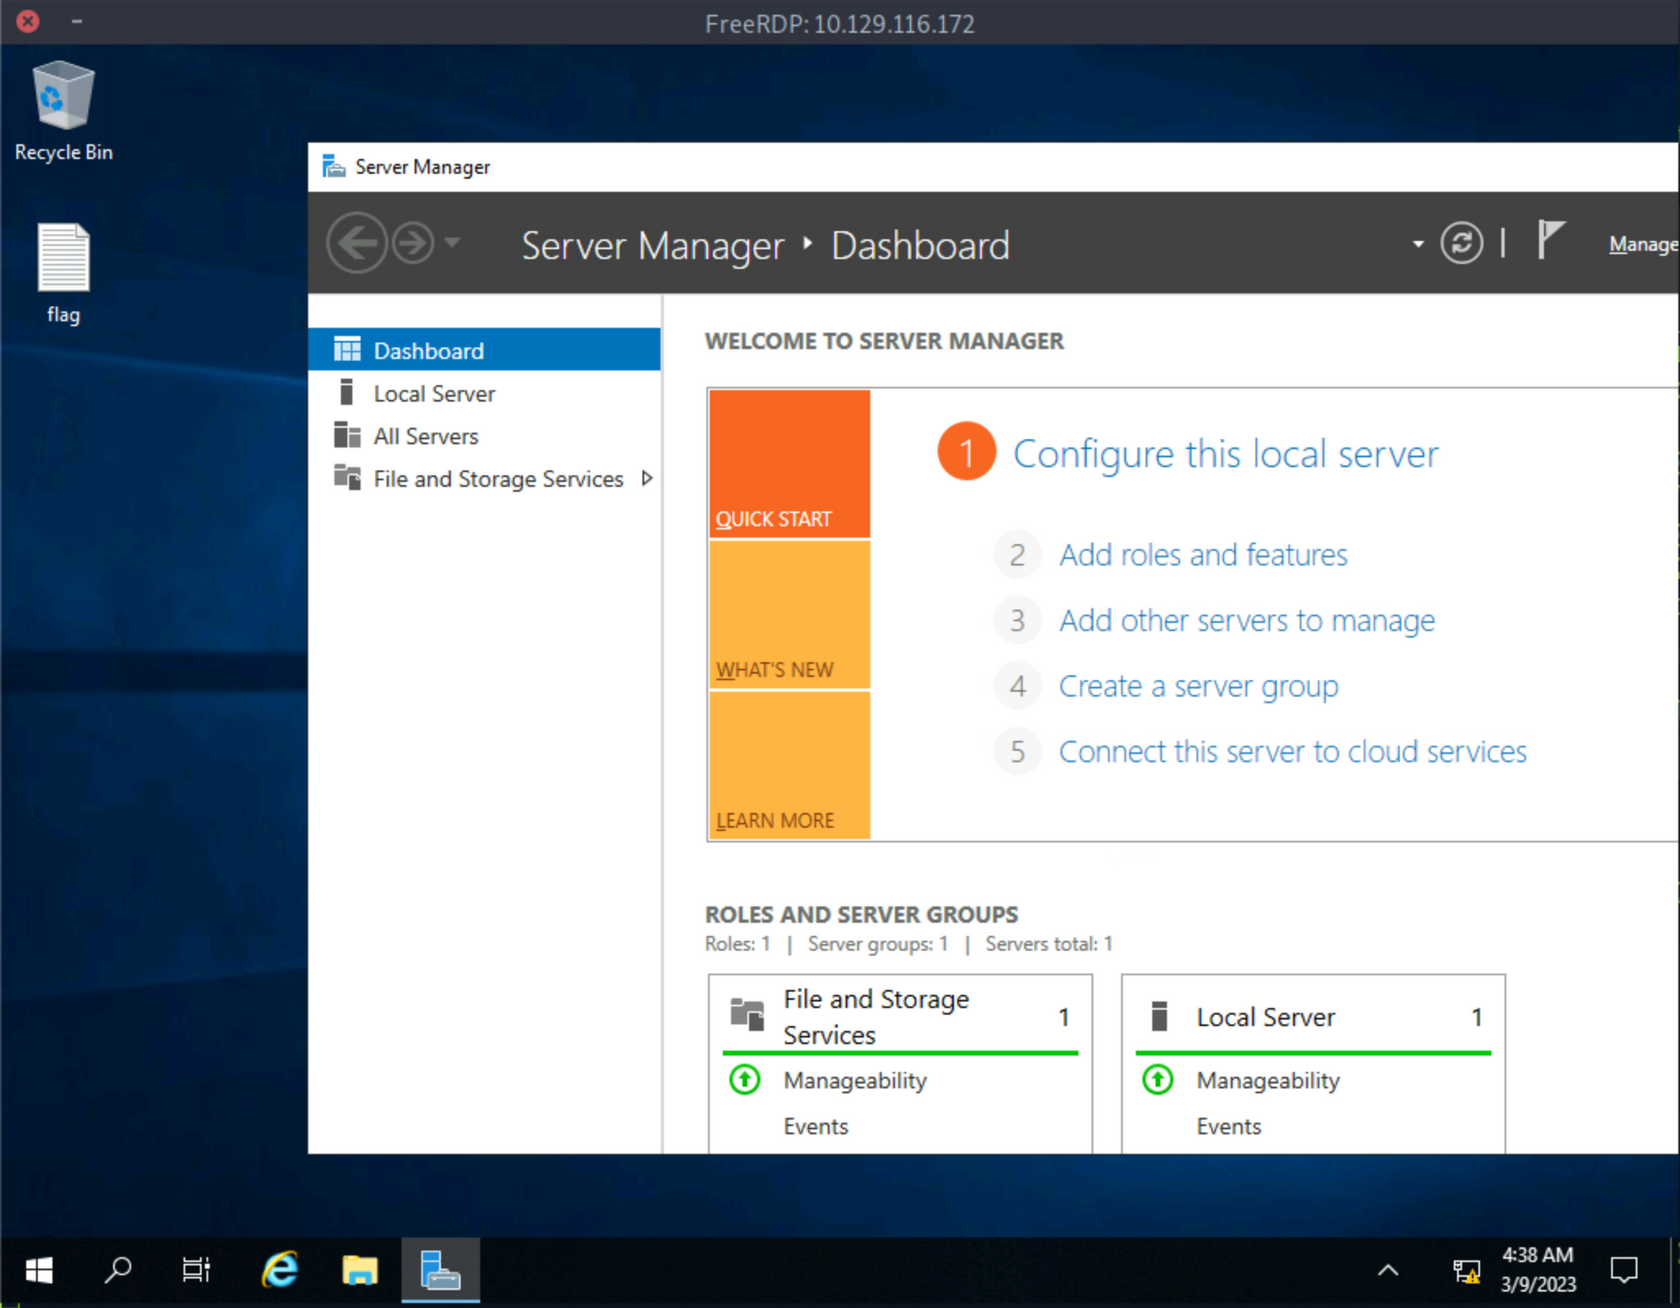This screenshot has height=1308, width=1680.
Task: Click Connect this server to cloud services
Action: 1292,752
